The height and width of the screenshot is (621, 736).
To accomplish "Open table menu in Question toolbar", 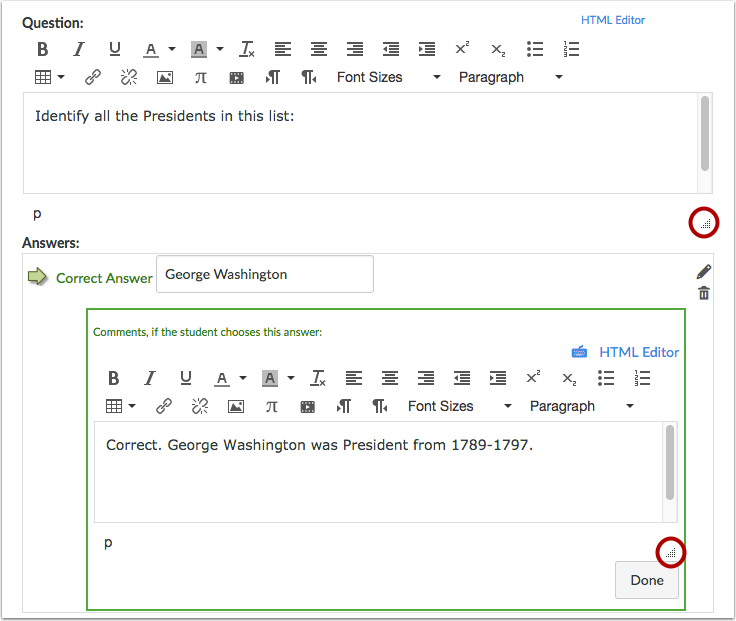I will pyautogui.click(x=49, y=77).
